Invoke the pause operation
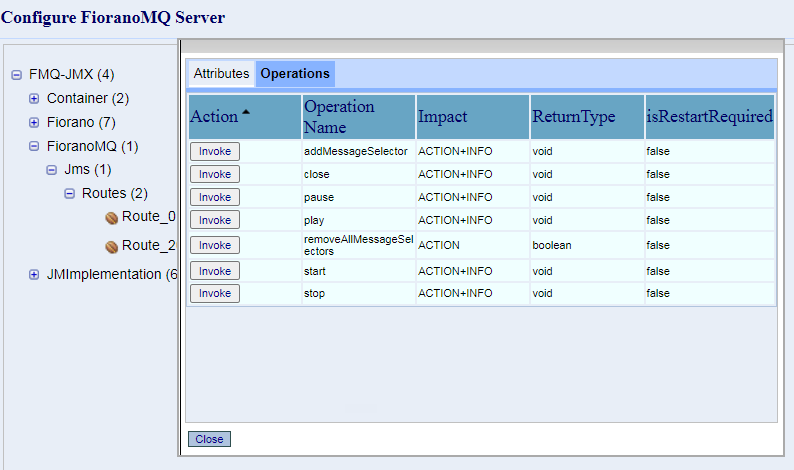The height and width of the screenshot is (470, 794). click(x=215, y=197)
